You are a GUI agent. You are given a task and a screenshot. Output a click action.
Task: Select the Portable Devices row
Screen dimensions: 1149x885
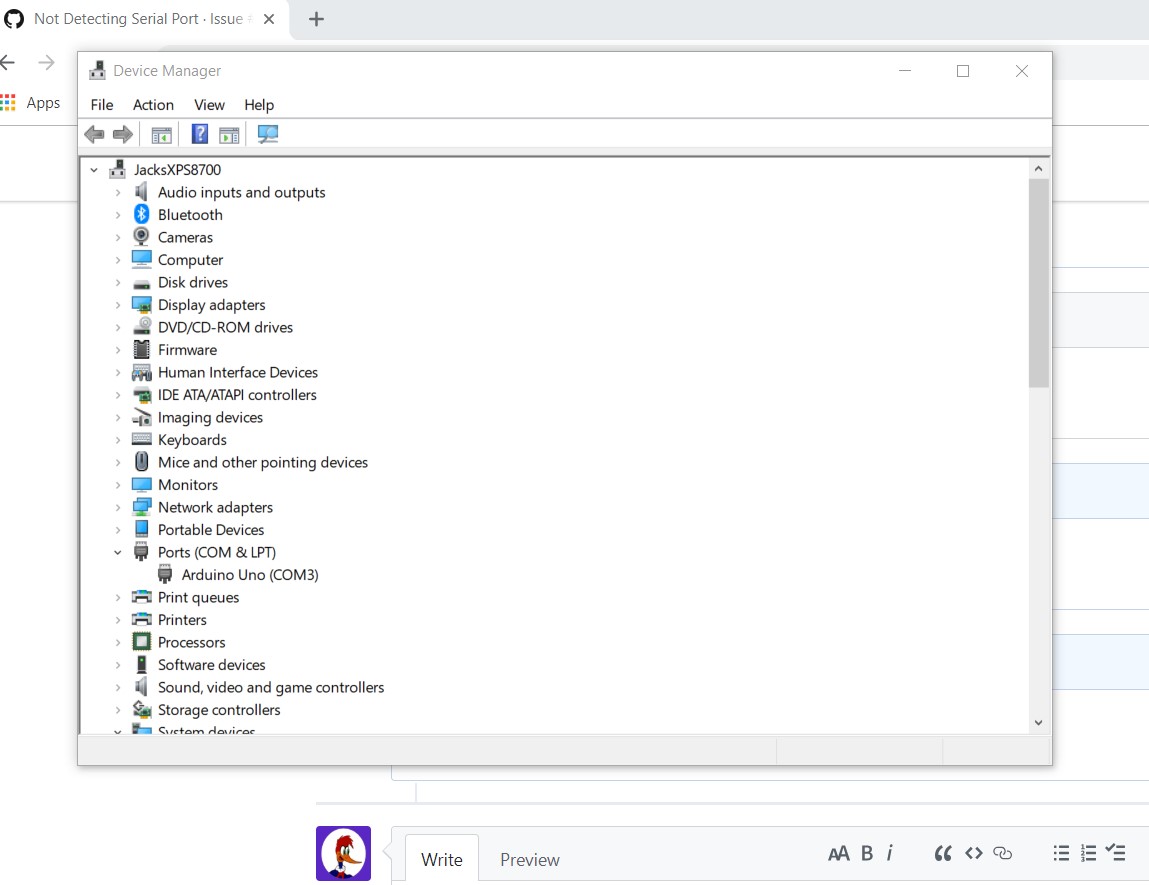pyautogui.click(x=211, y=530)
